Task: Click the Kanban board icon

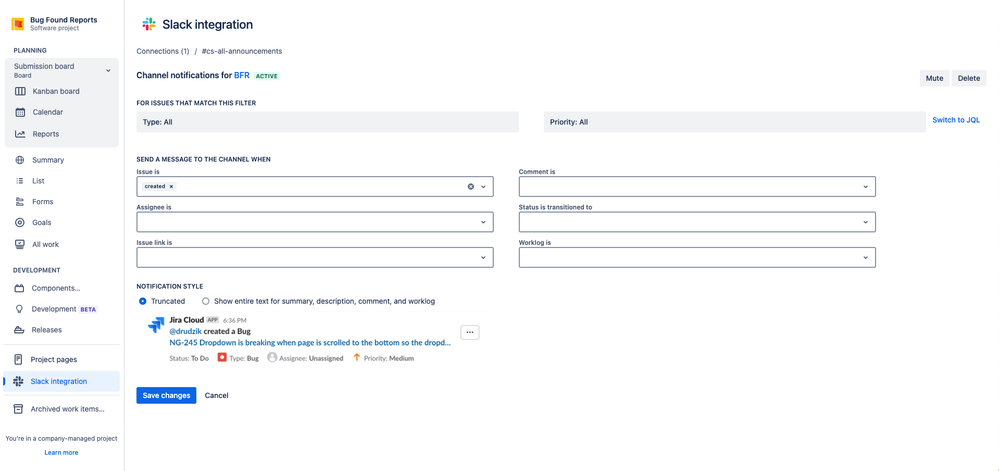Action: click(20, 91)
